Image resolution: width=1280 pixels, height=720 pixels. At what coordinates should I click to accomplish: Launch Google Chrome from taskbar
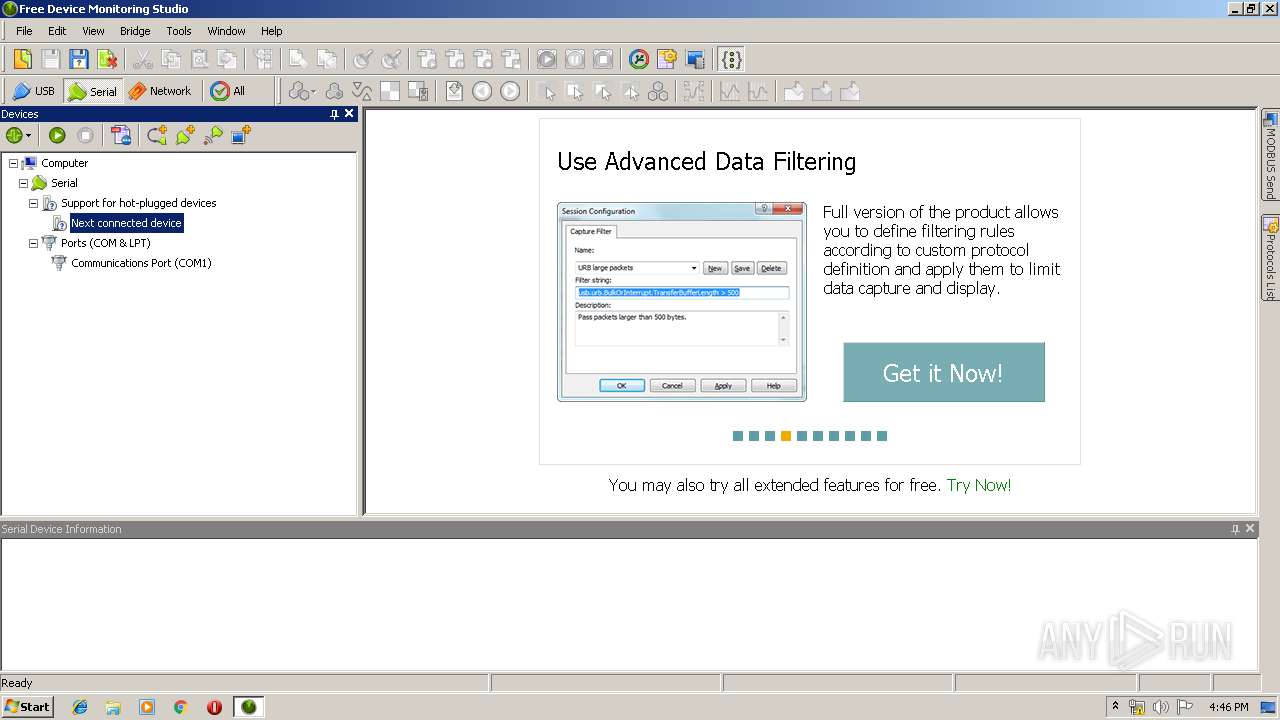pos(181,707)
